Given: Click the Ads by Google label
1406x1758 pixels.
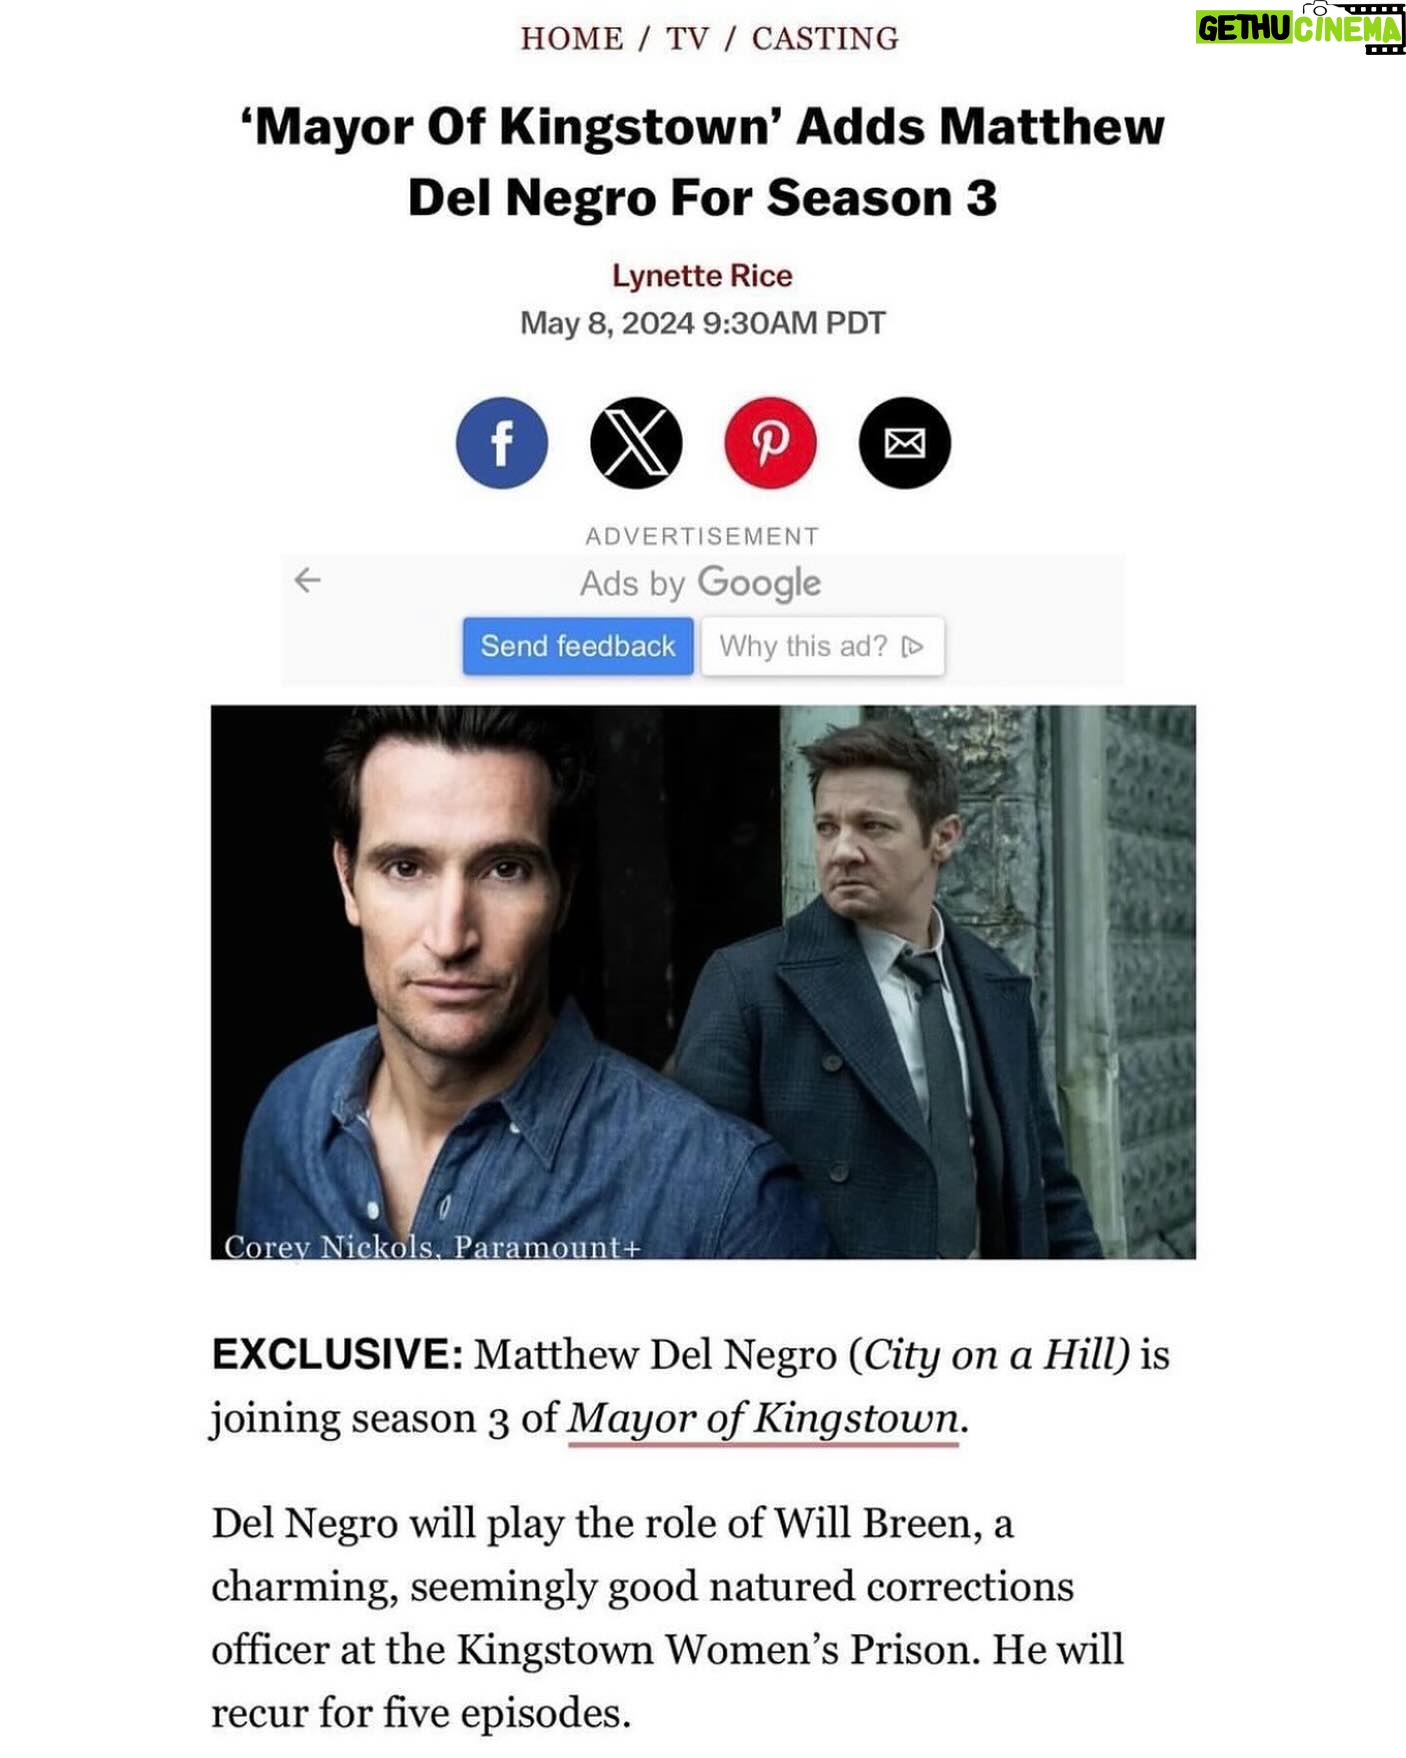Looking at the screenshot, I should coord(701,583).
